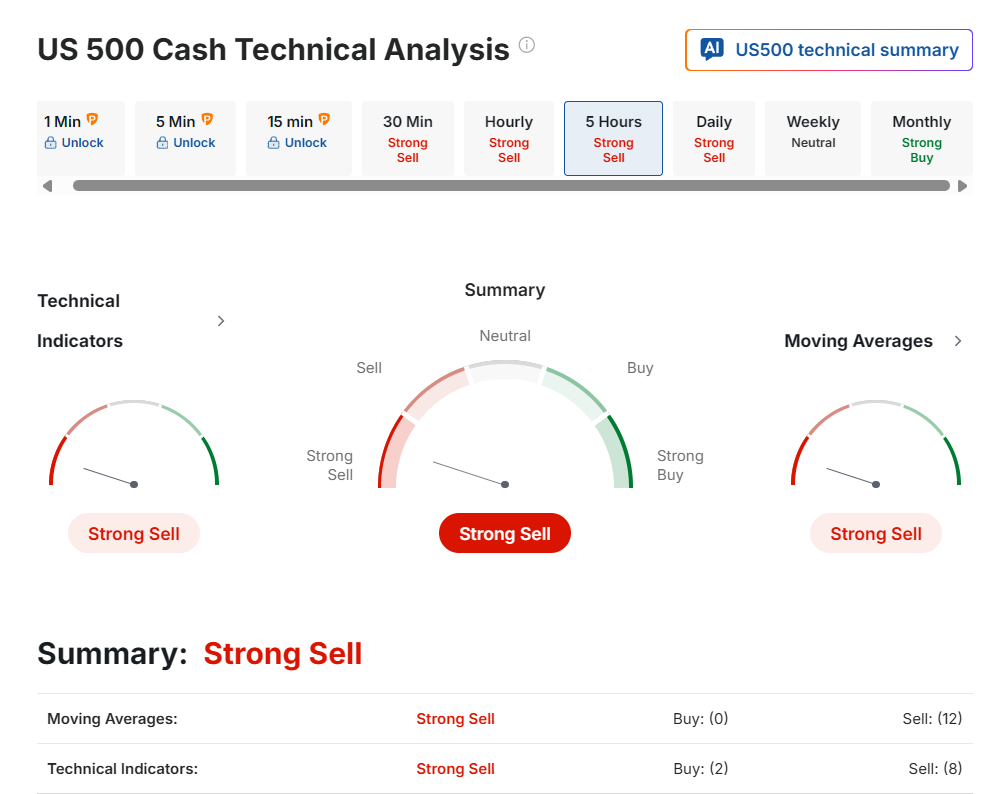Open US500 technical summary button
This screenshot has width=994, height=794.
tap(829, 50)
